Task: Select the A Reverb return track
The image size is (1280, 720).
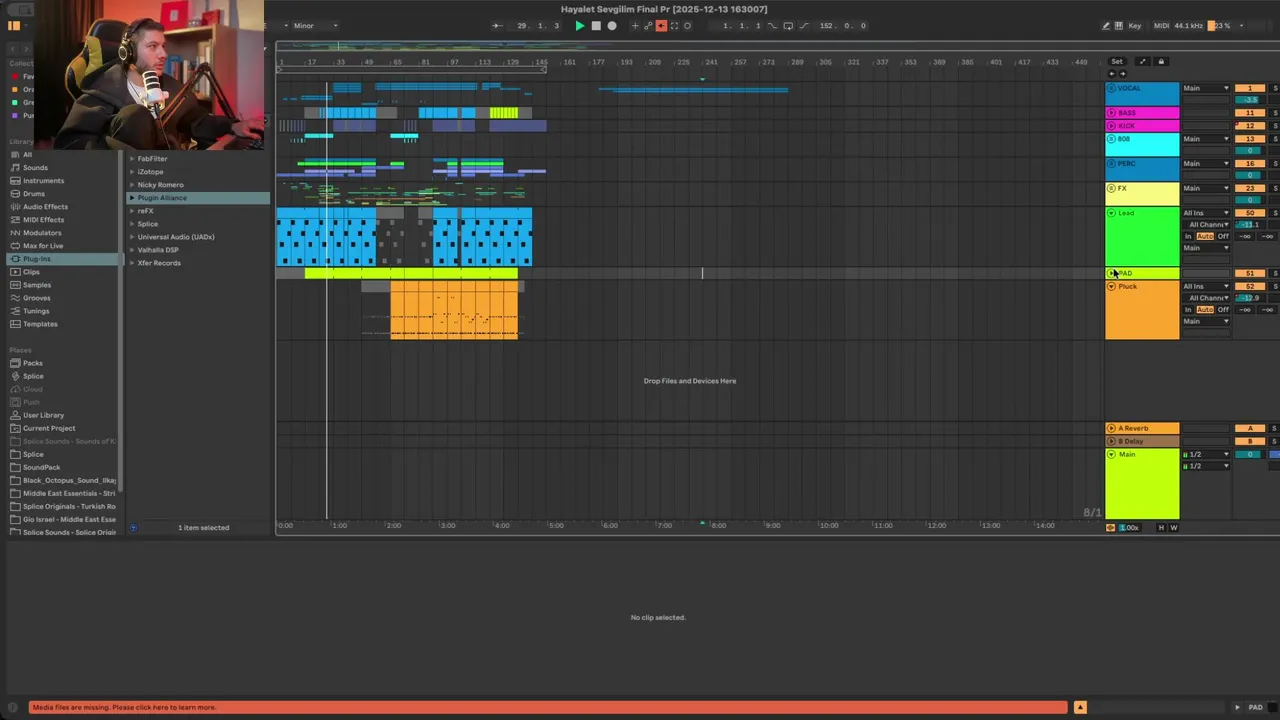Action: (1142, 428)
